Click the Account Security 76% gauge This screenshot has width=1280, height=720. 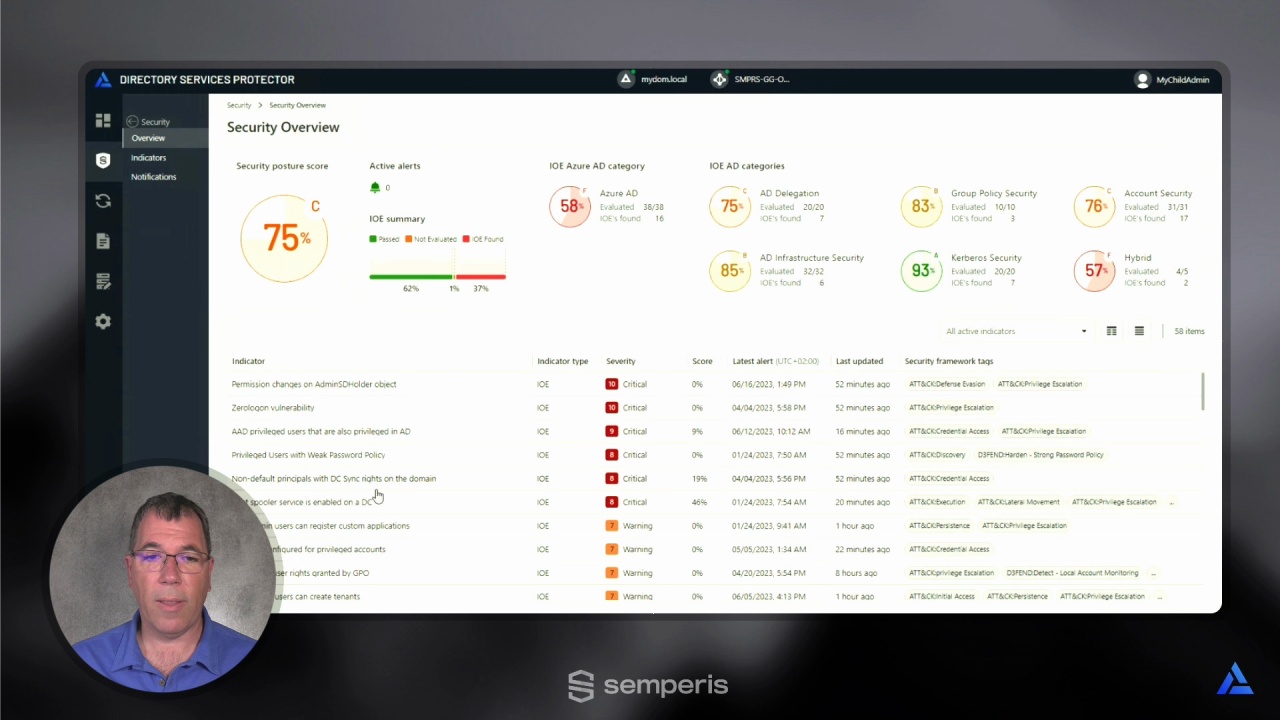[1094, 206]
